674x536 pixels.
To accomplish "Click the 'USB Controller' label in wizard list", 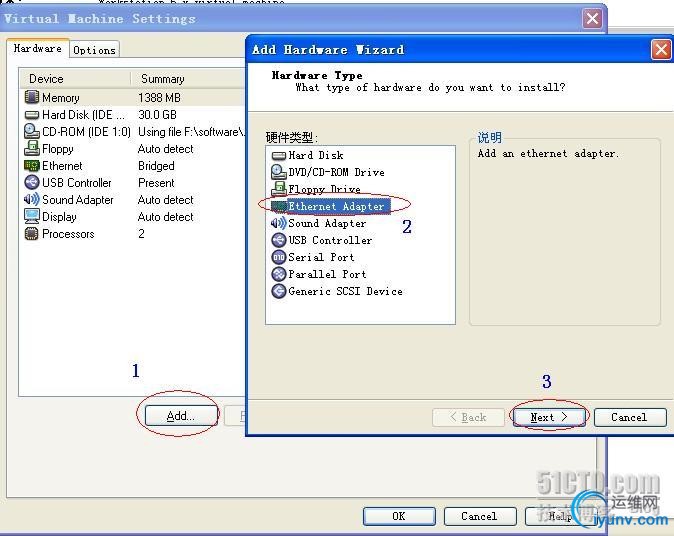I will tap(330, 240).
